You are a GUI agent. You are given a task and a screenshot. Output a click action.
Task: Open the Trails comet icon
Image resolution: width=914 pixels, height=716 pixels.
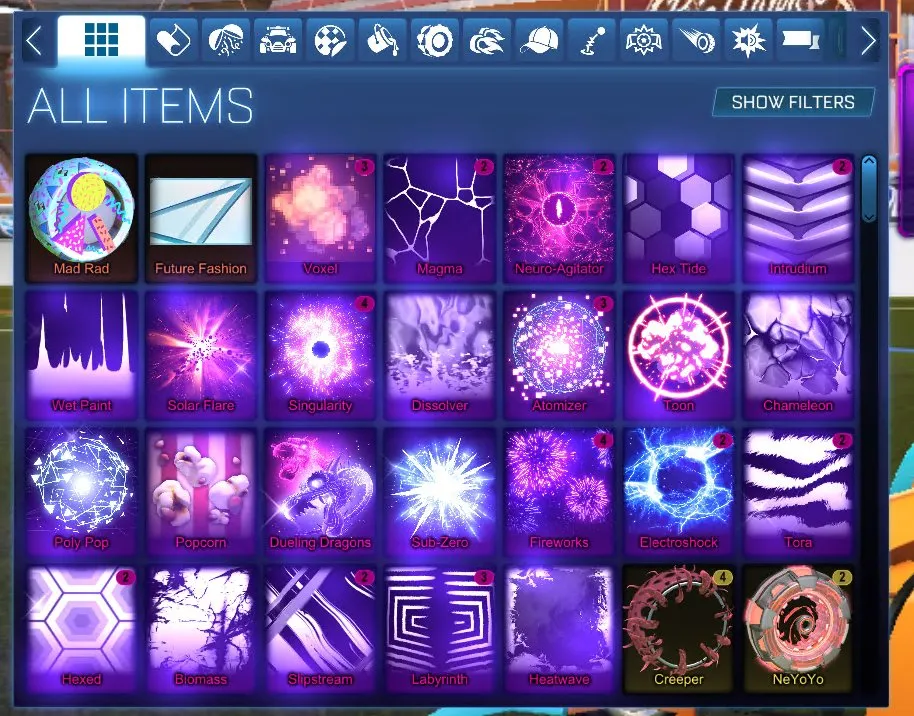[x=698, y=40]
